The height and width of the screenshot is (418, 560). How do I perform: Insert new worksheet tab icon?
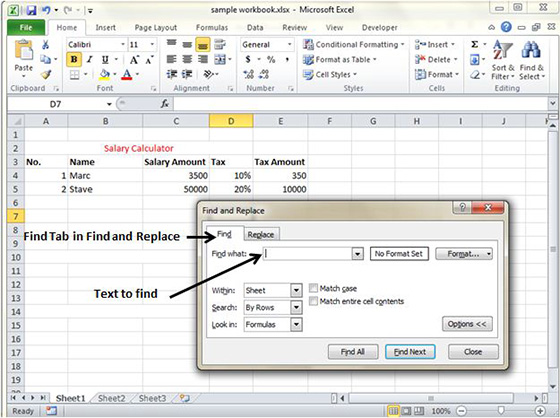point(185,398)
